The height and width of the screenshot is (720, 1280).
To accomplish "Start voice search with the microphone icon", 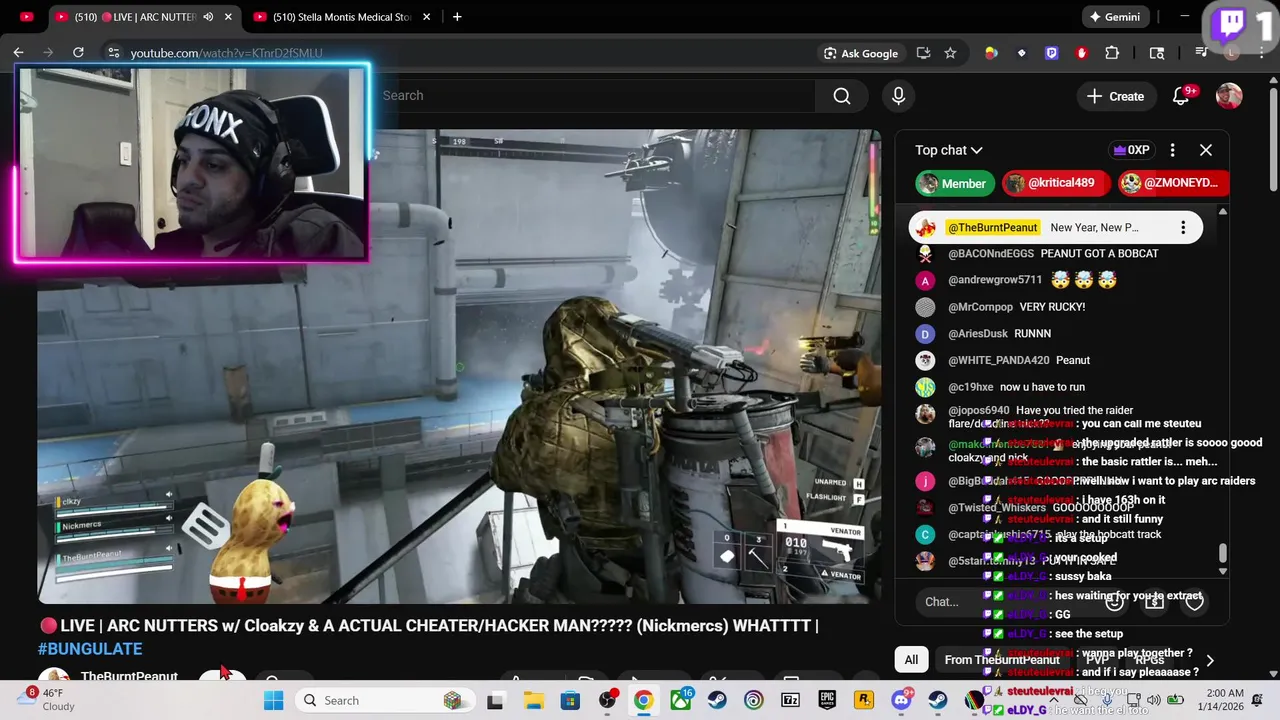I will click(x=898, y=96).
